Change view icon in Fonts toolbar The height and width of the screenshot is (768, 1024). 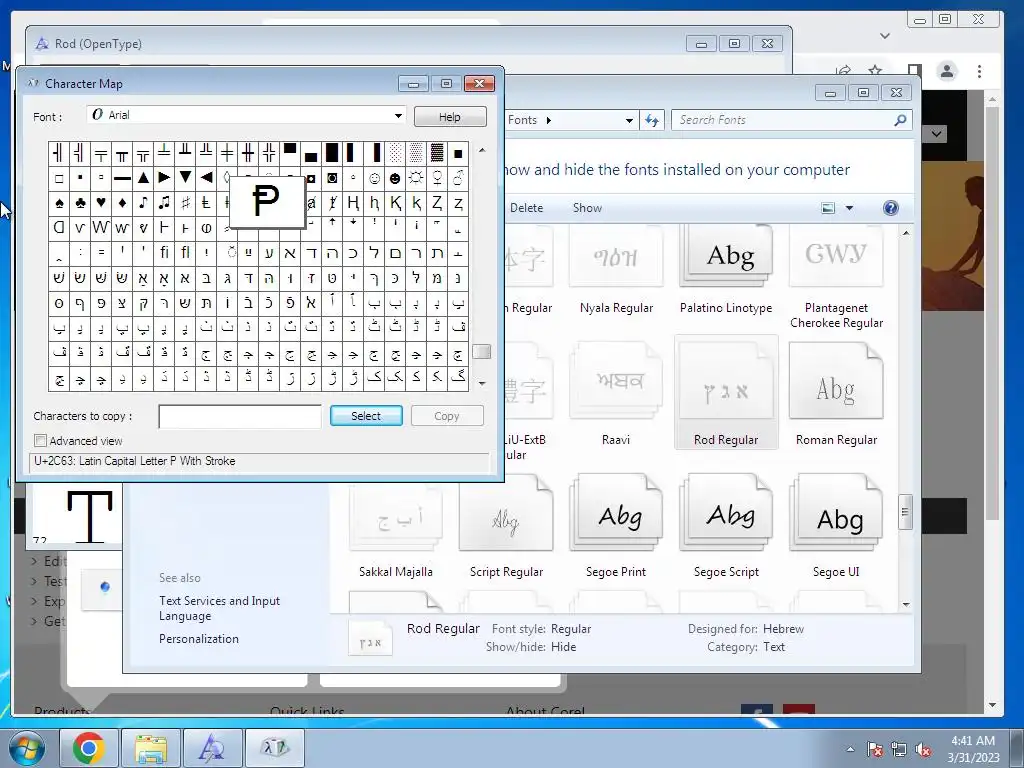[828, 208]
